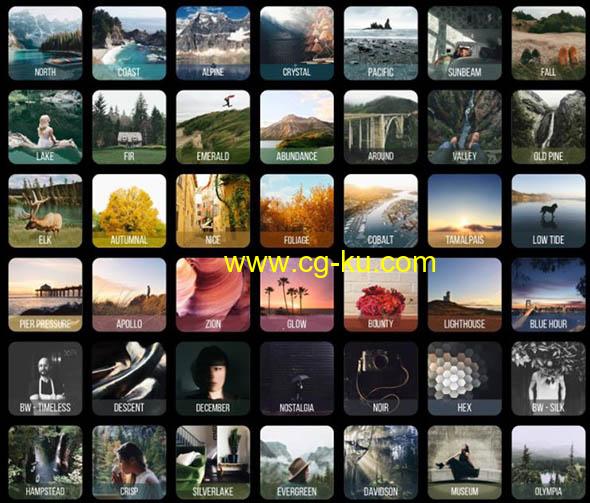Select the Tamalpais sunset preset
This screenshot has width=590, height=503.
pos(465,211)
